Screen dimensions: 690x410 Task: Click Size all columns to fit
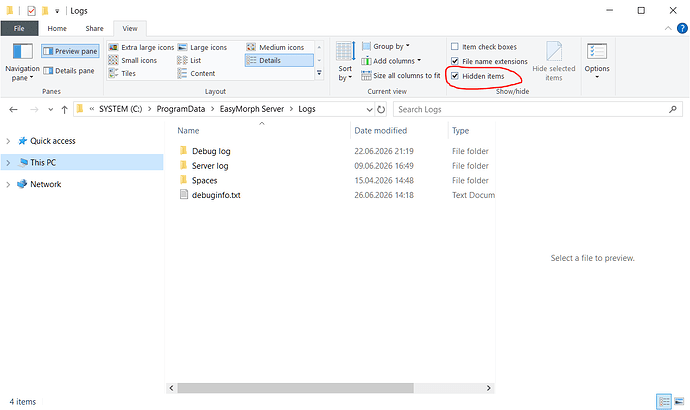(x=401, y=76)
